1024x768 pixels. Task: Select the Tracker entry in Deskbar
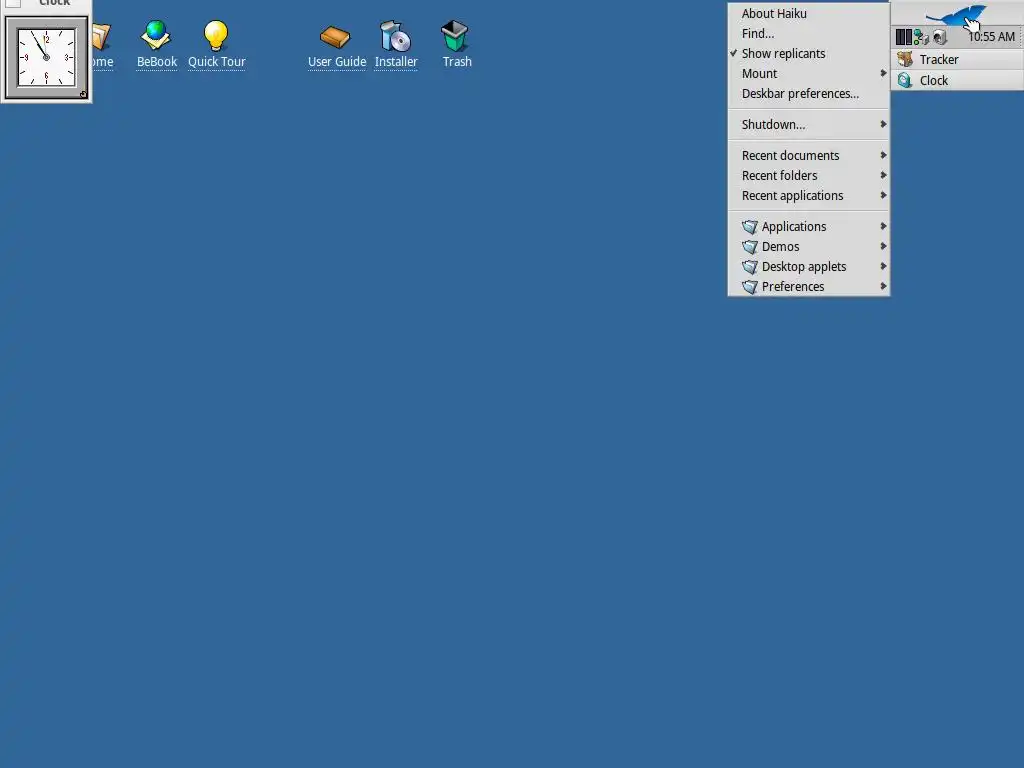pyautogui.click(x=957, y=59)
